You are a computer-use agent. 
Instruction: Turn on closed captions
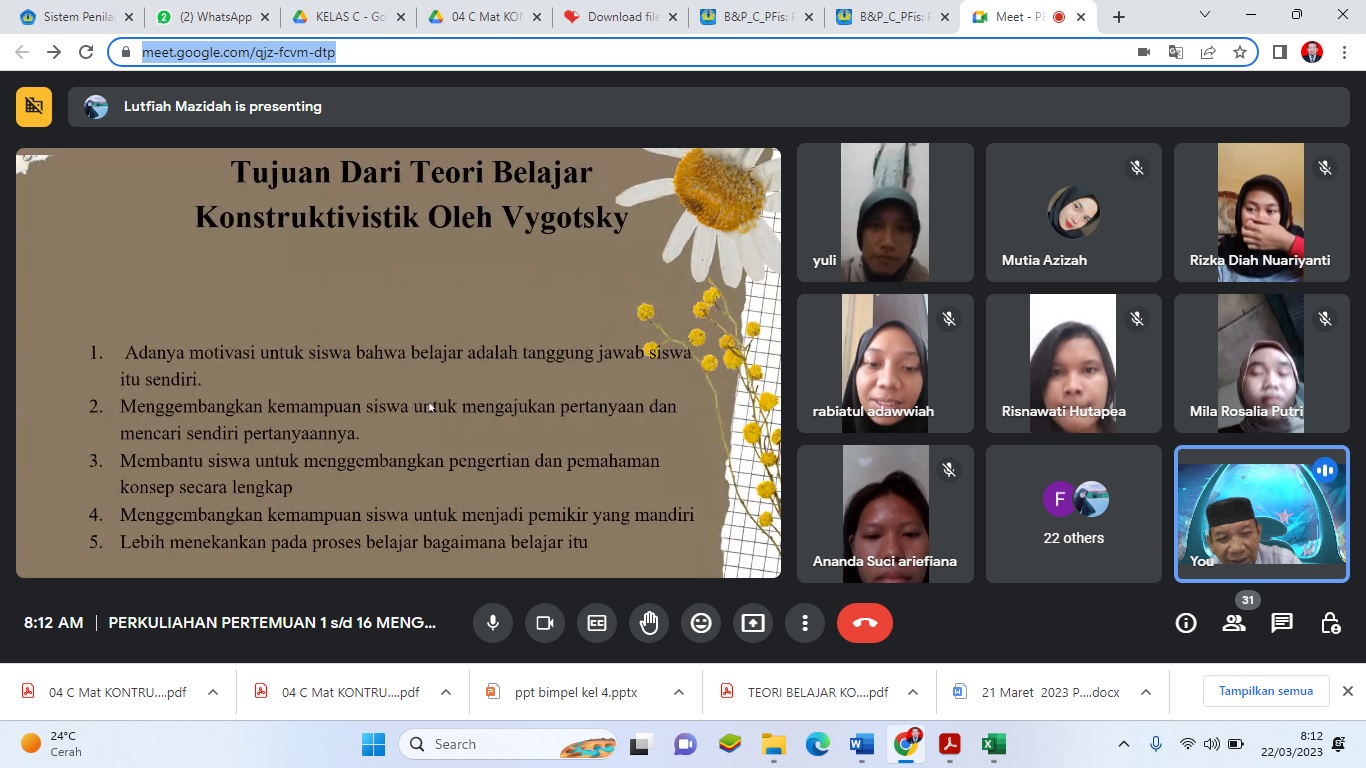click(x=597, y=623)
